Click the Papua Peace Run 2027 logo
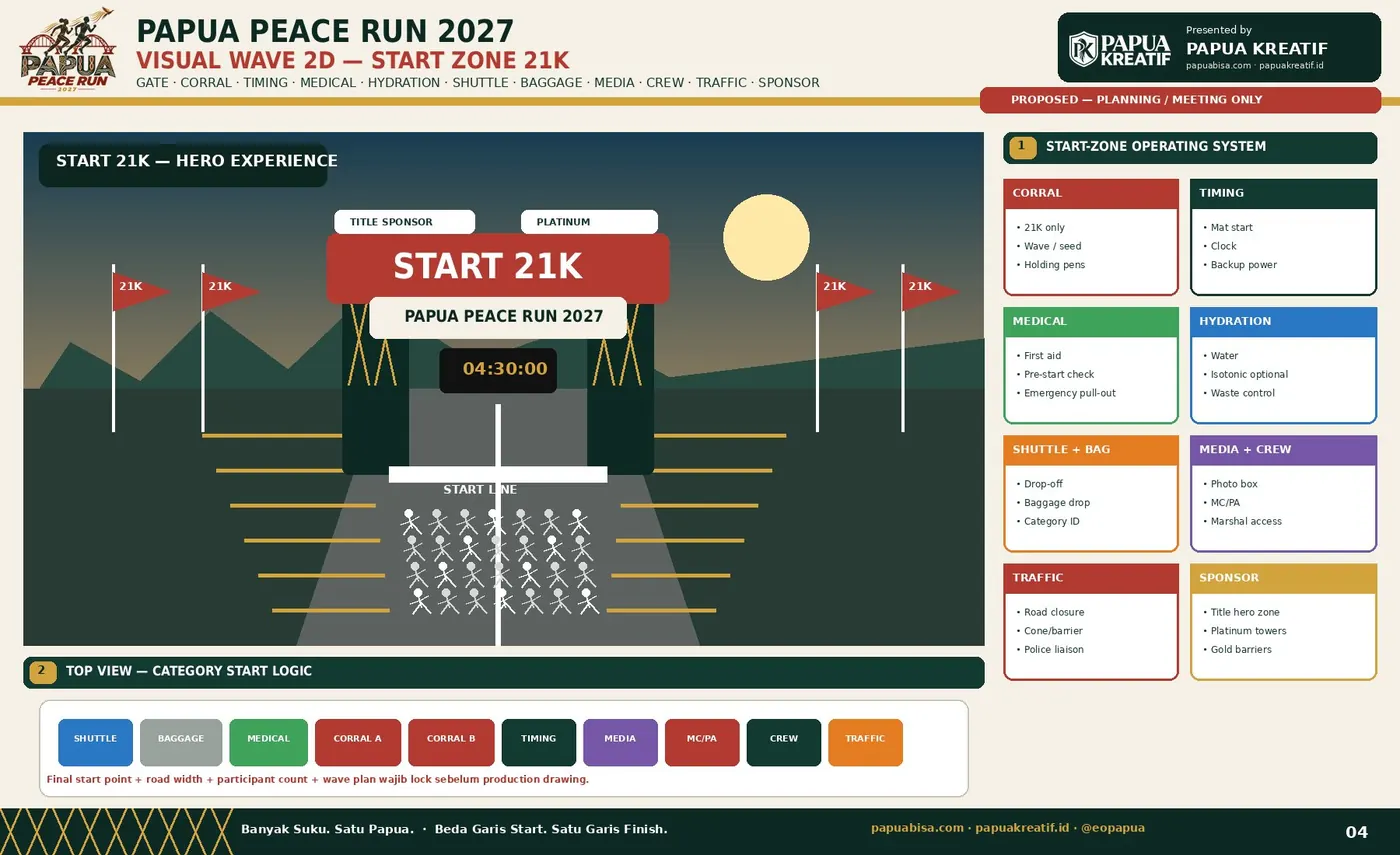 click(x=68, y=50)
